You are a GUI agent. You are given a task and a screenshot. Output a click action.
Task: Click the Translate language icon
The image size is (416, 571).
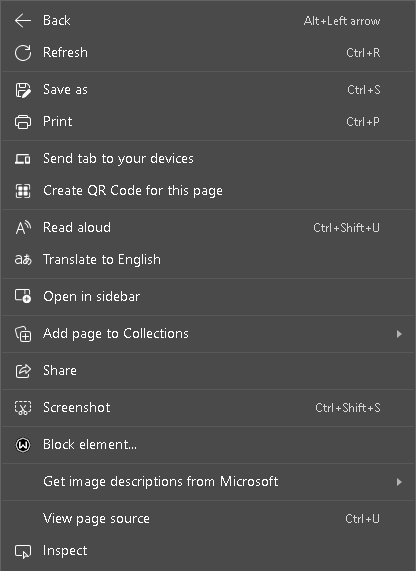point(23,260)
